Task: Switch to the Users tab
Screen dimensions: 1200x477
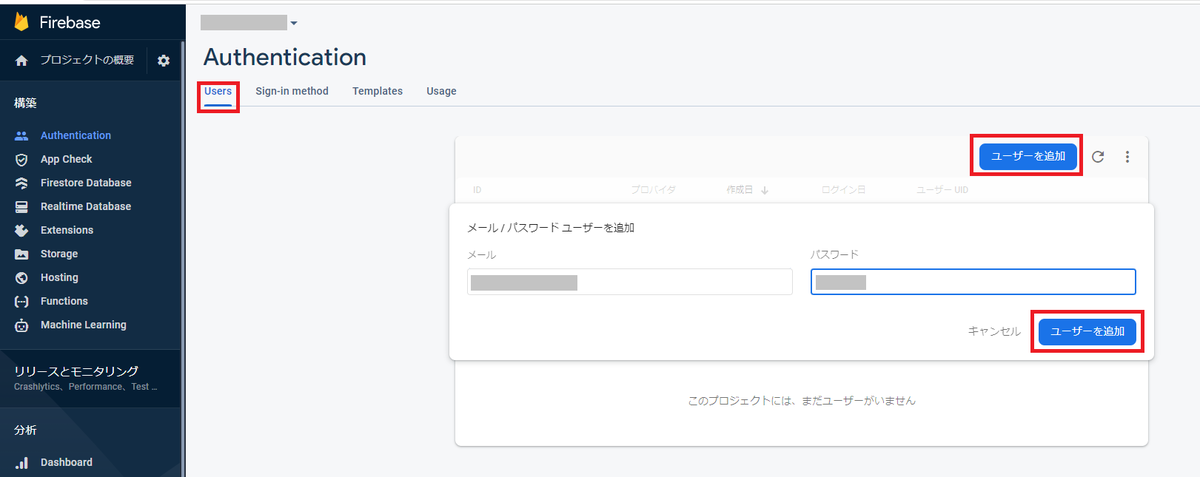Action: click(x=218, y=91)
